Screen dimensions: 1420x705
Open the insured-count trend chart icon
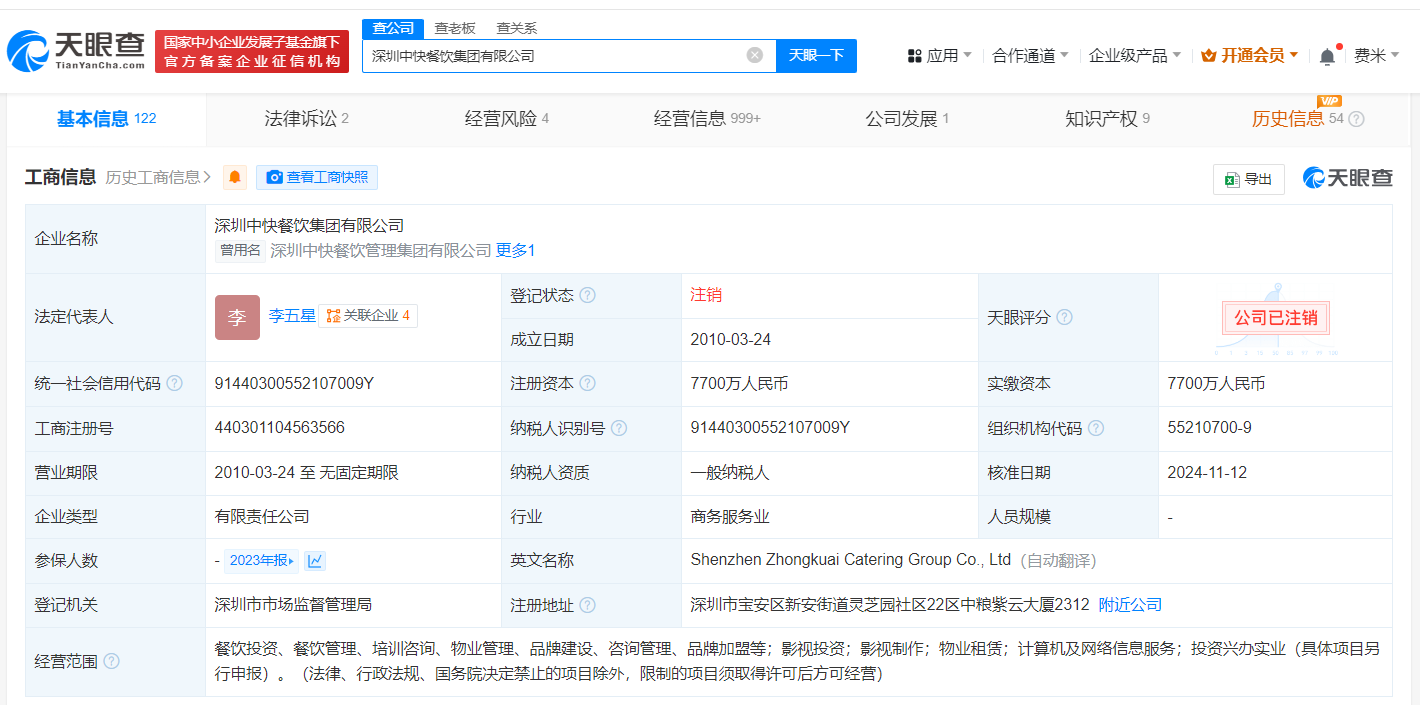point(315,561)
